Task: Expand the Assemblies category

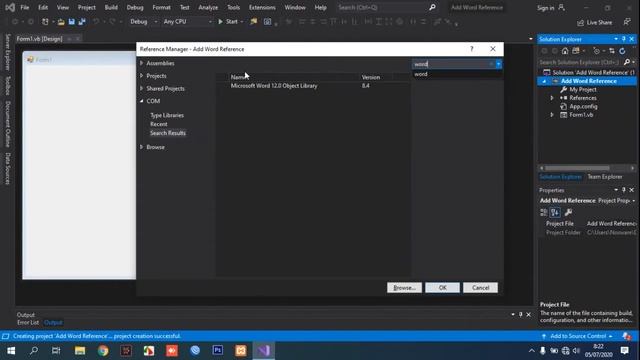Action: pyautogui.click(x=142, y=63)
